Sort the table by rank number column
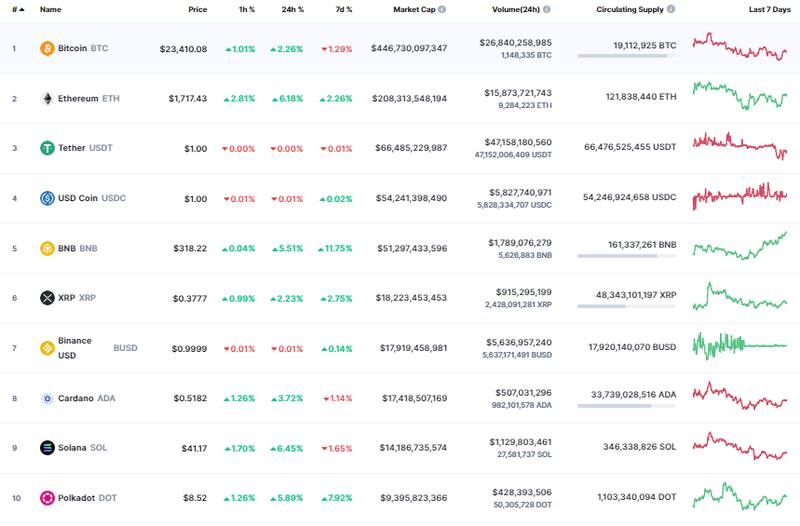This screenshot has width=800, height=526. (x=17, y=9)
